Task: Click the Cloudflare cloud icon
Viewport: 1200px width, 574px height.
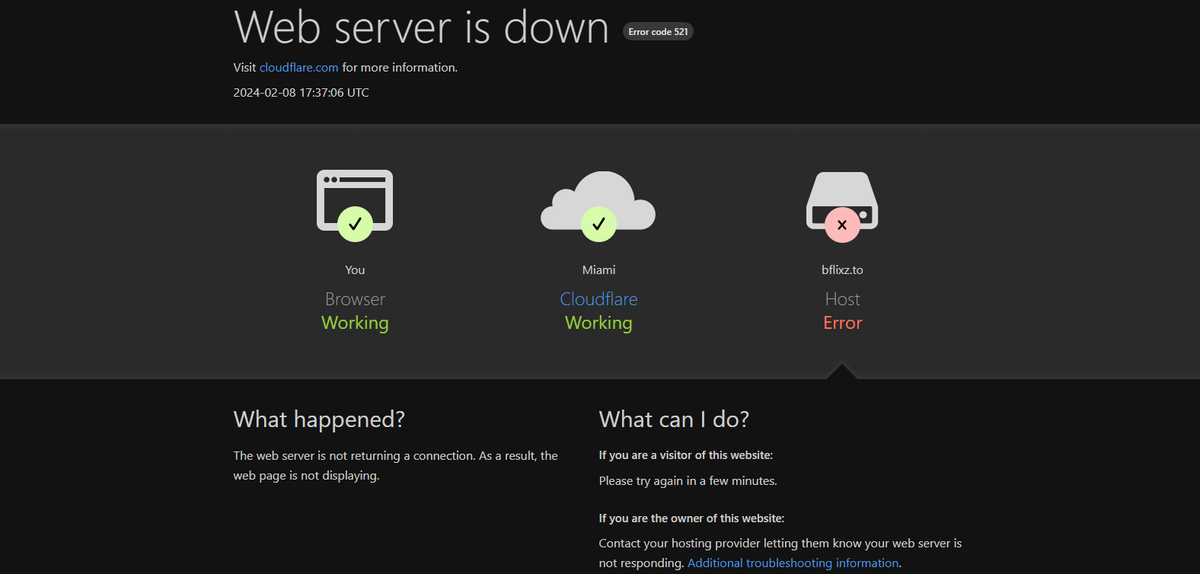Action: point(598,200)
